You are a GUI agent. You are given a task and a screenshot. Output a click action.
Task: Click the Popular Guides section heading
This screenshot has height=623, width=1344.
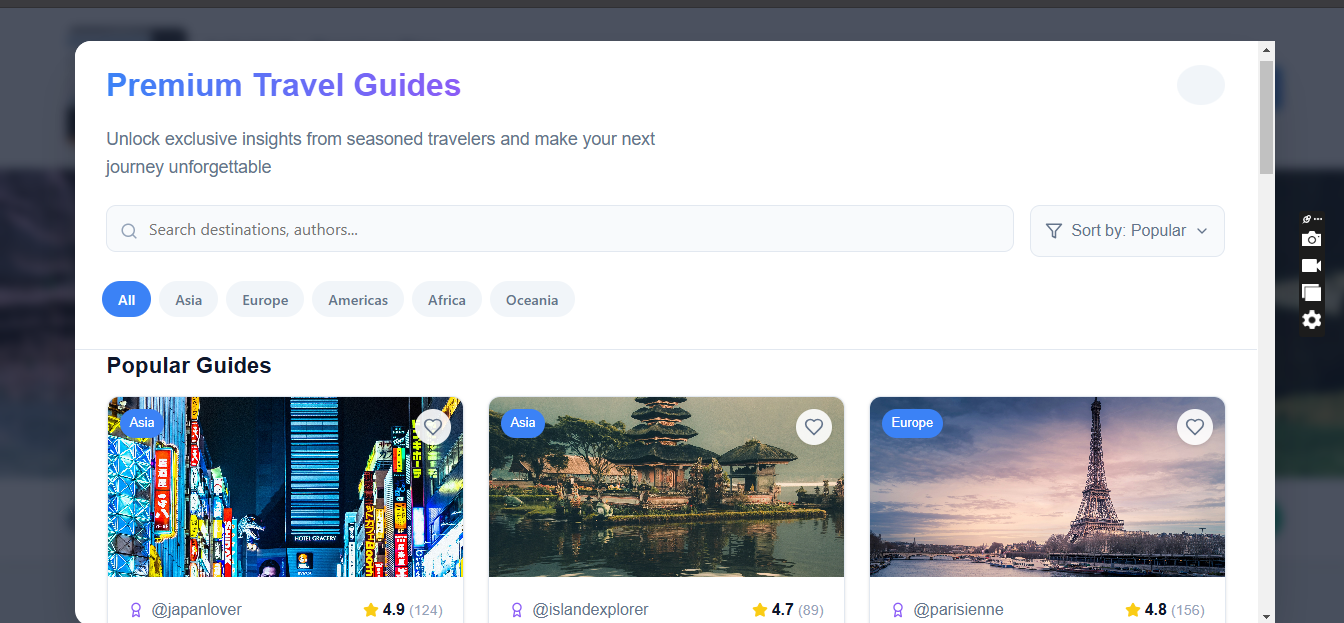189,366
